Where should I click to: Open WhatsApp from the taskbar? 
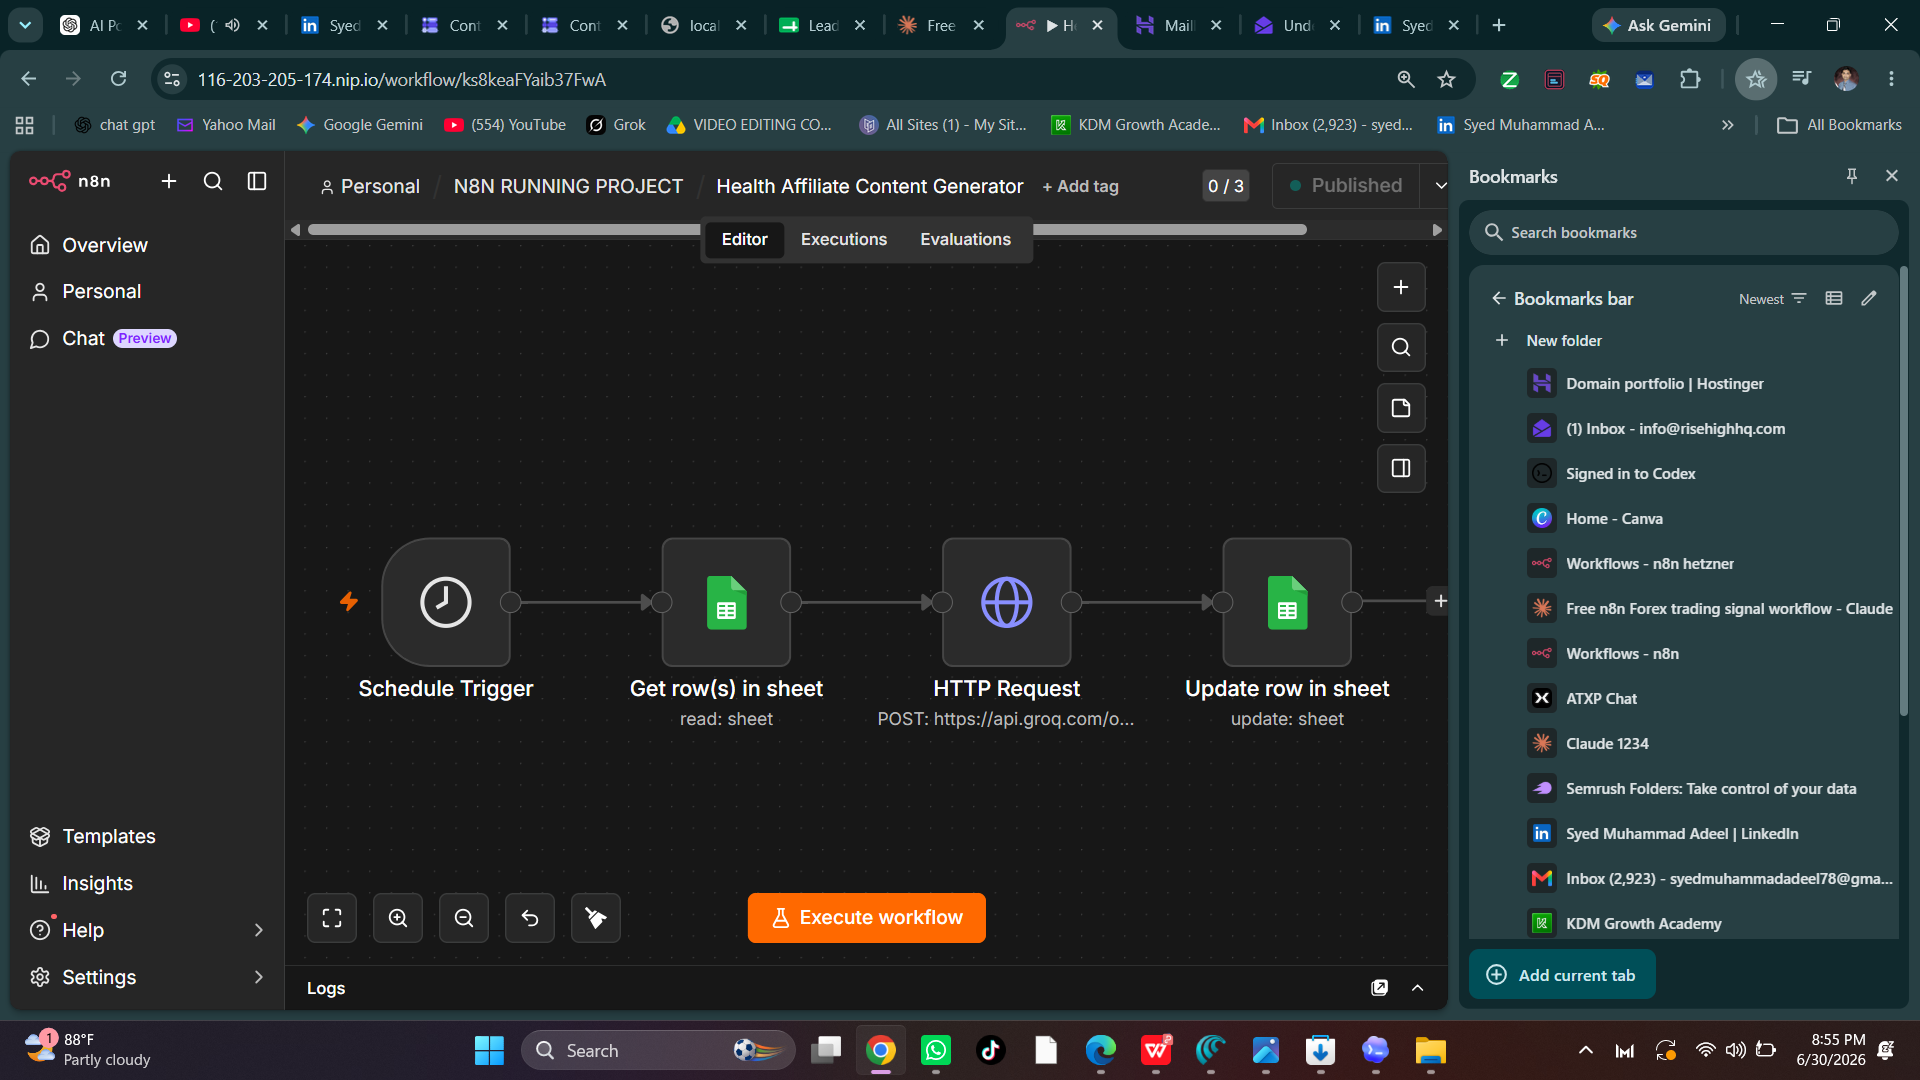(x=935, y=1051)
